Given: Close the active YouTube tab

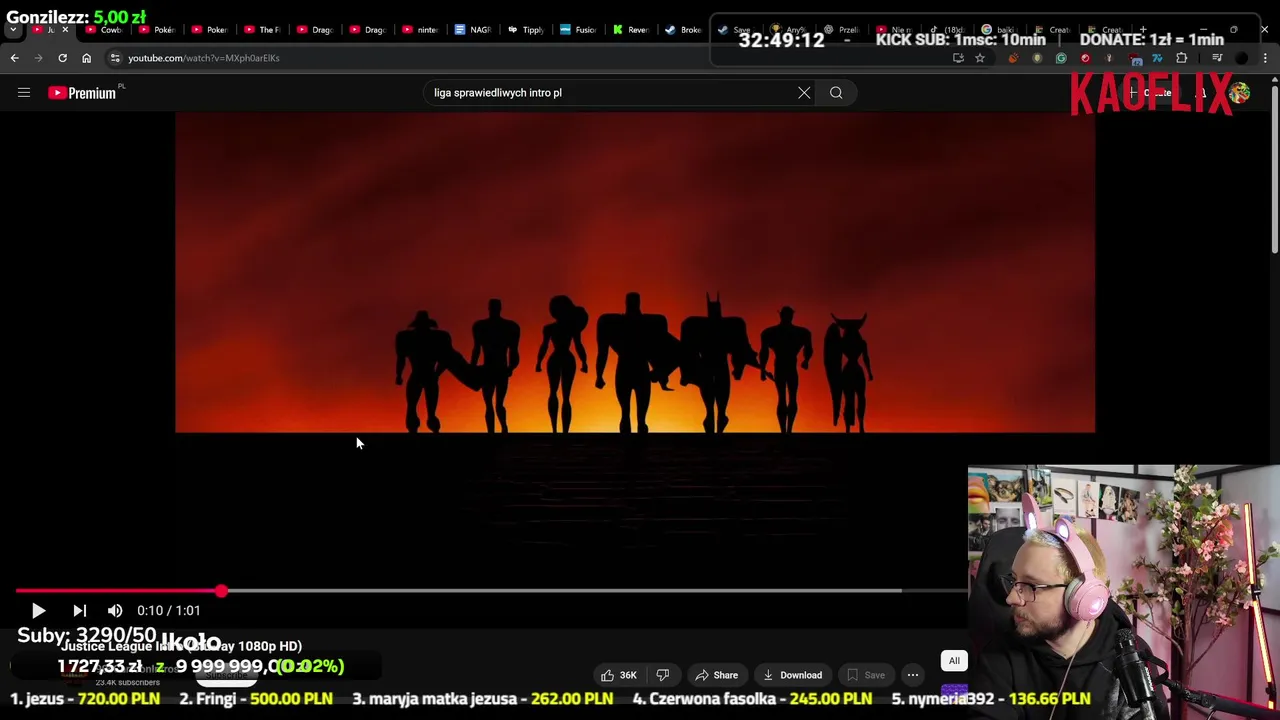Looking at the screenshot, I should click(66, 29).
